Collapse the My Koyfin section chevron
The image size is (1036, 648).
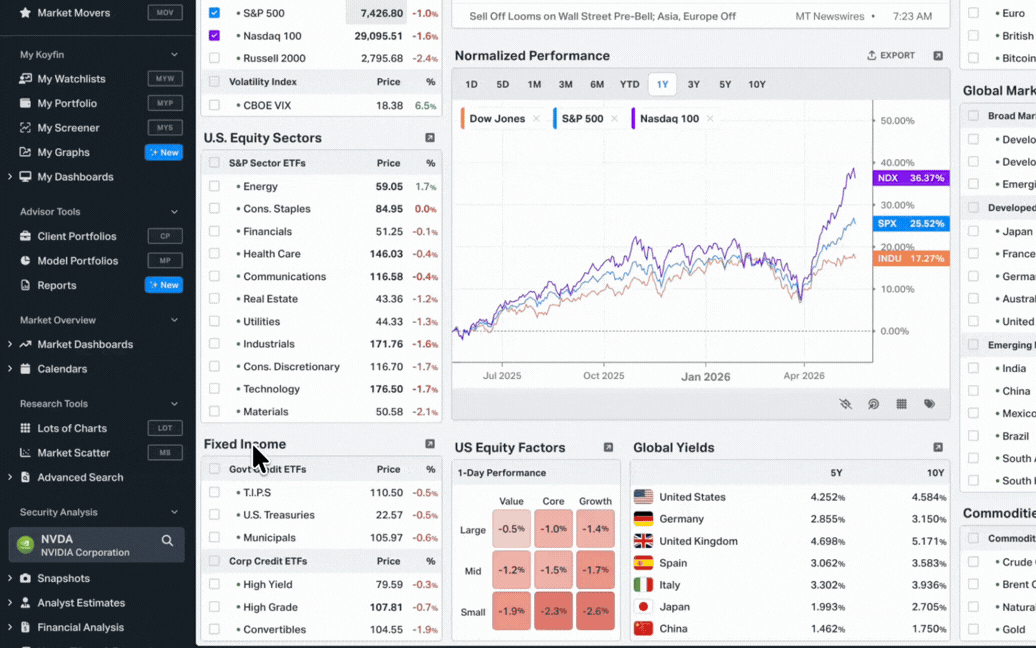174,54
